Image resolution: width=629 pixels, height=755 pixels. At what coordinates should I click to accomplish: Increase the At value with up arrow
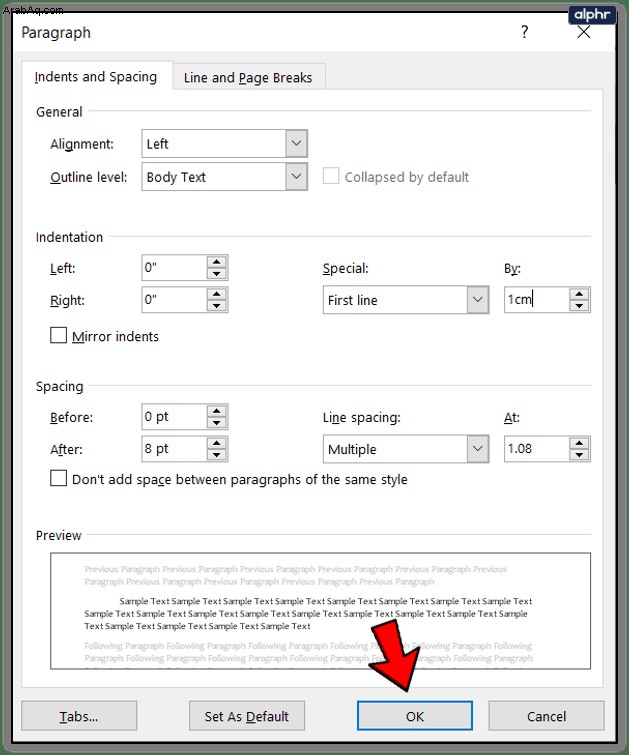[x=579, y=443]
